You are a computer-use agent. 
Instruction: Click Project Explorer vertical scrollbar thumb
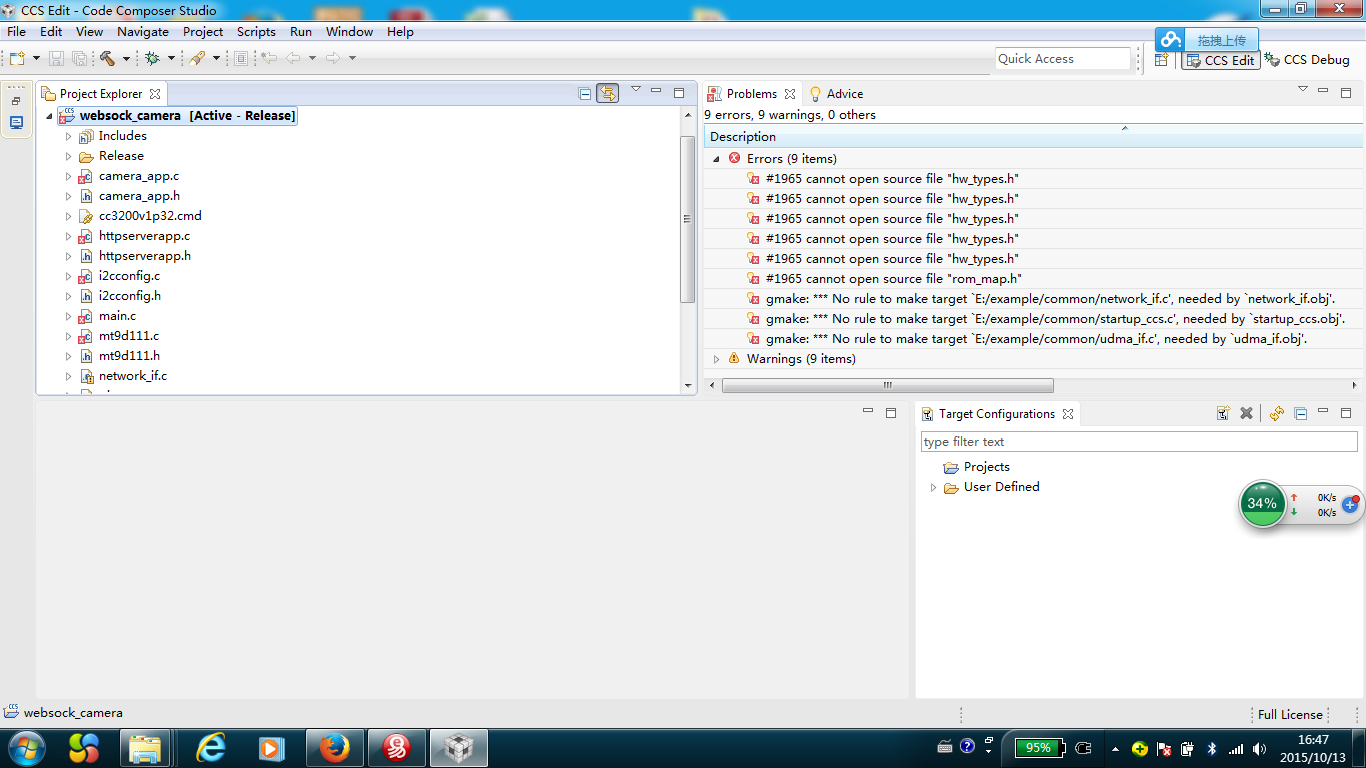(687, 218)
